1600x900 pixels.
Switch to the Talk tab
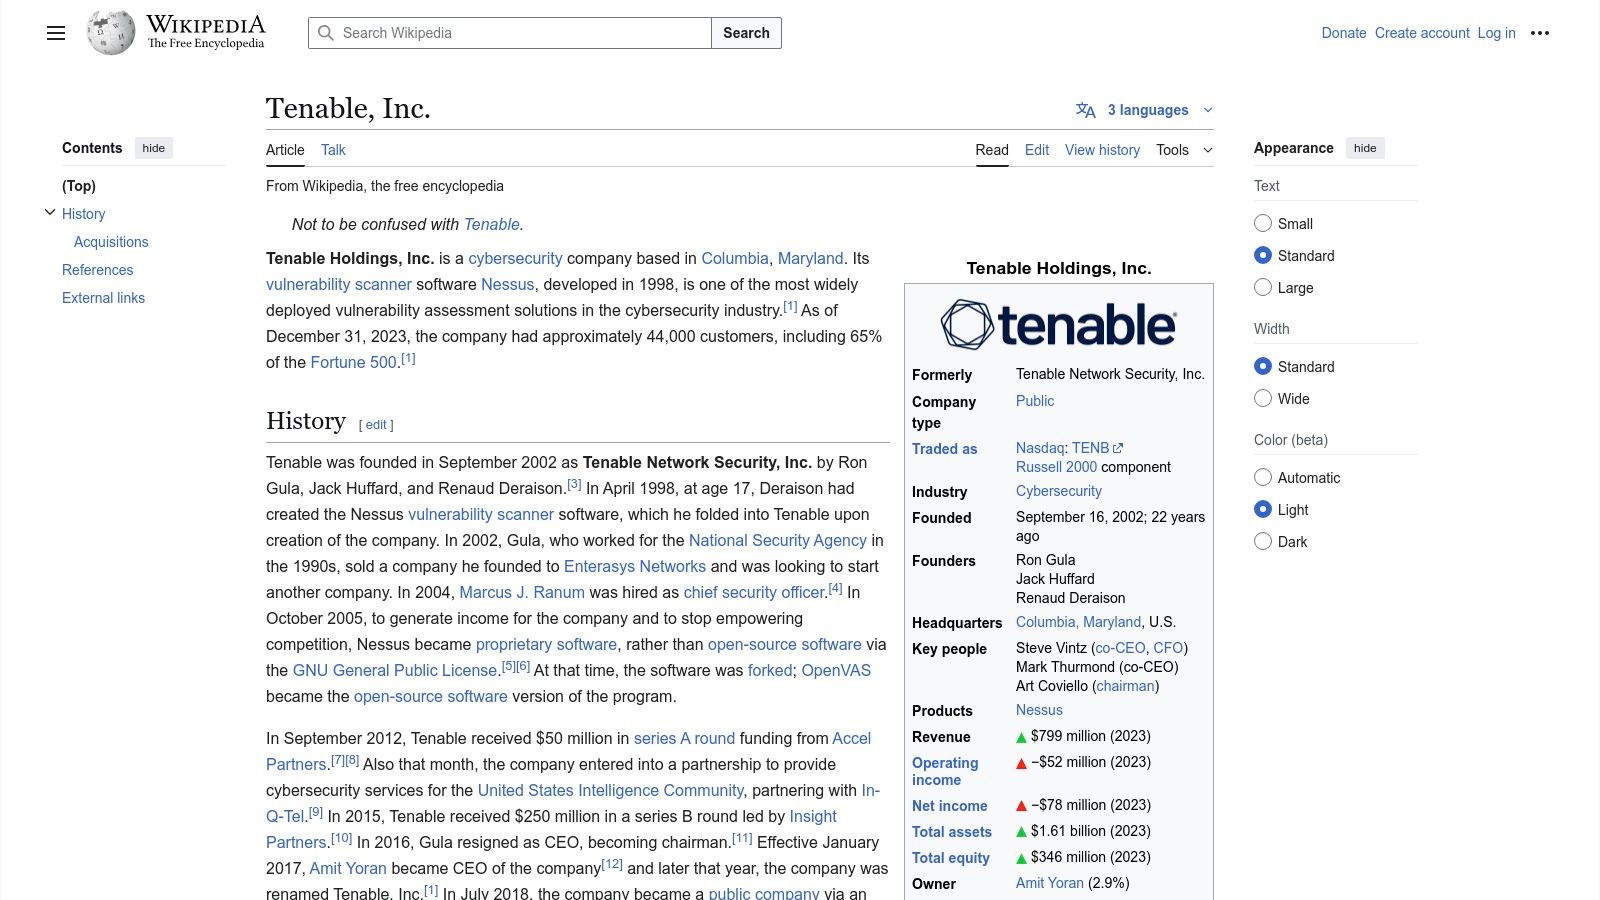pyautogui.click(x=333, y=150)
